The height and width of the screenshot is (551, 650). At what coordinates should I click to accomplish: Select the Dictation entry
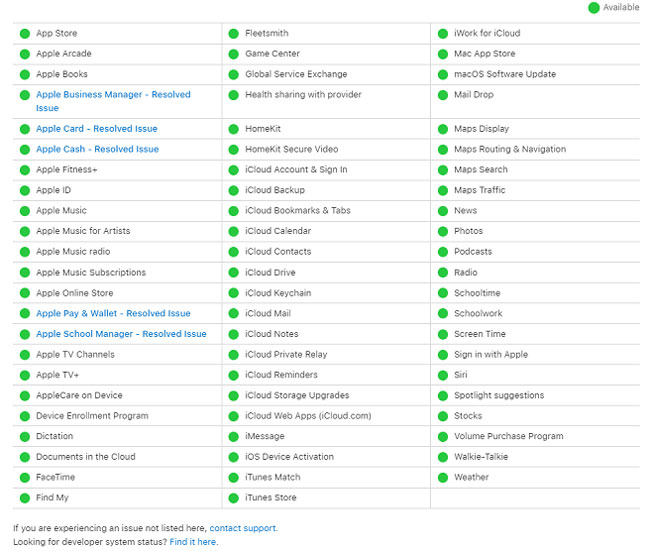54,436
